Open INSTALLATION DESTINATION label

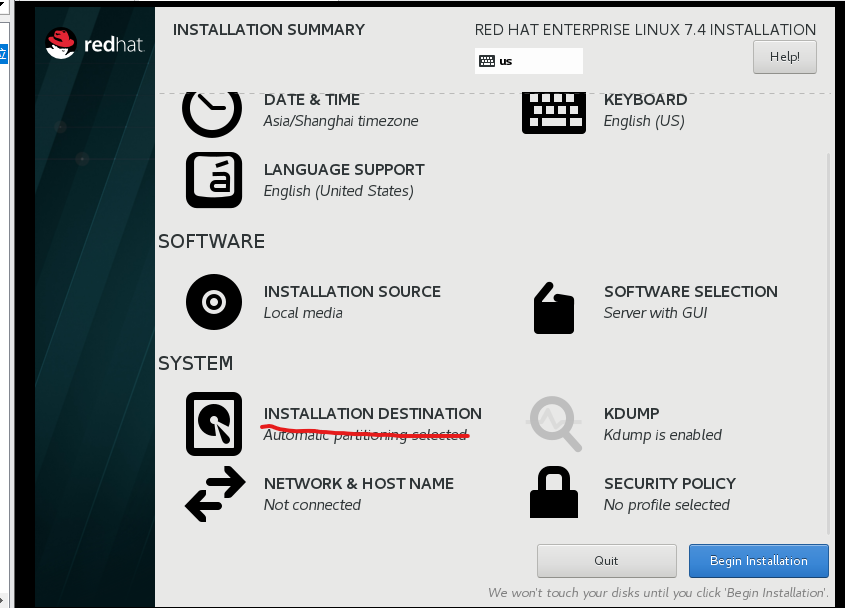coord(372,413)
